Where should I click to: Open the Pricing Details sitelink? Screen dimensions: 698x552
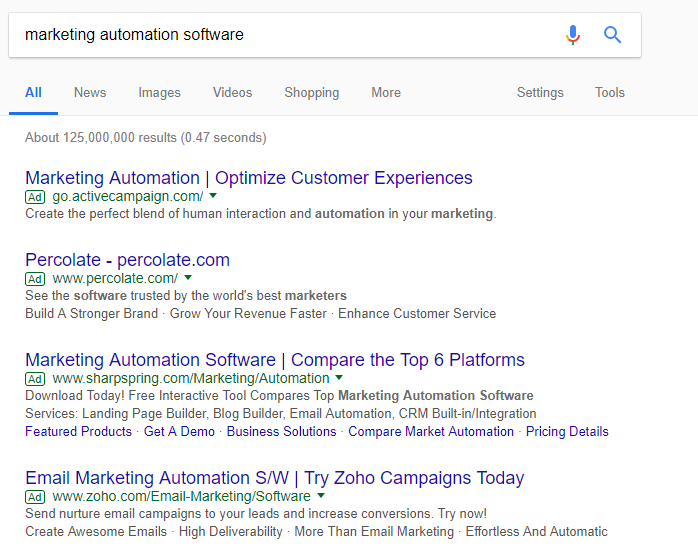click(x=567, y=431)
